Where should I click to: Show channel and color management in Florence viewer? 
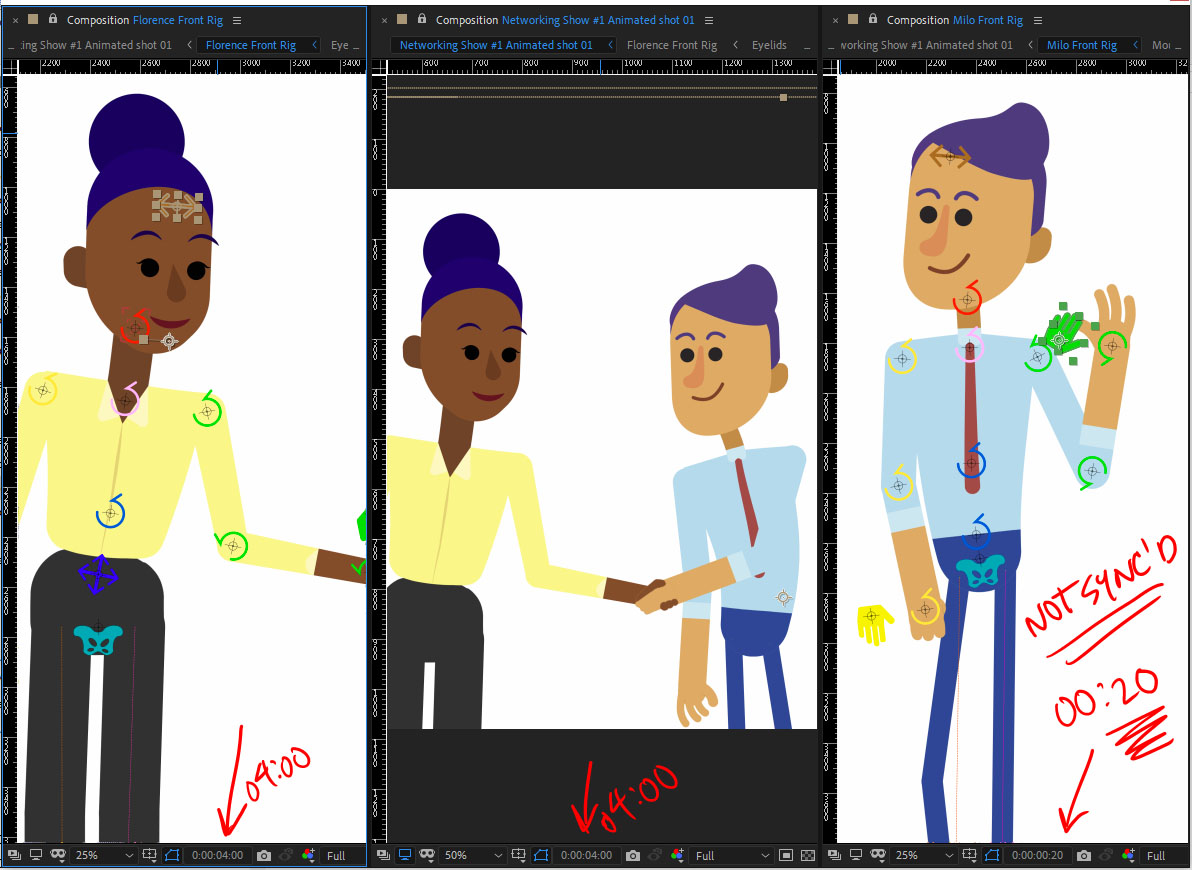pyautogui.click(x=308, y=856)
